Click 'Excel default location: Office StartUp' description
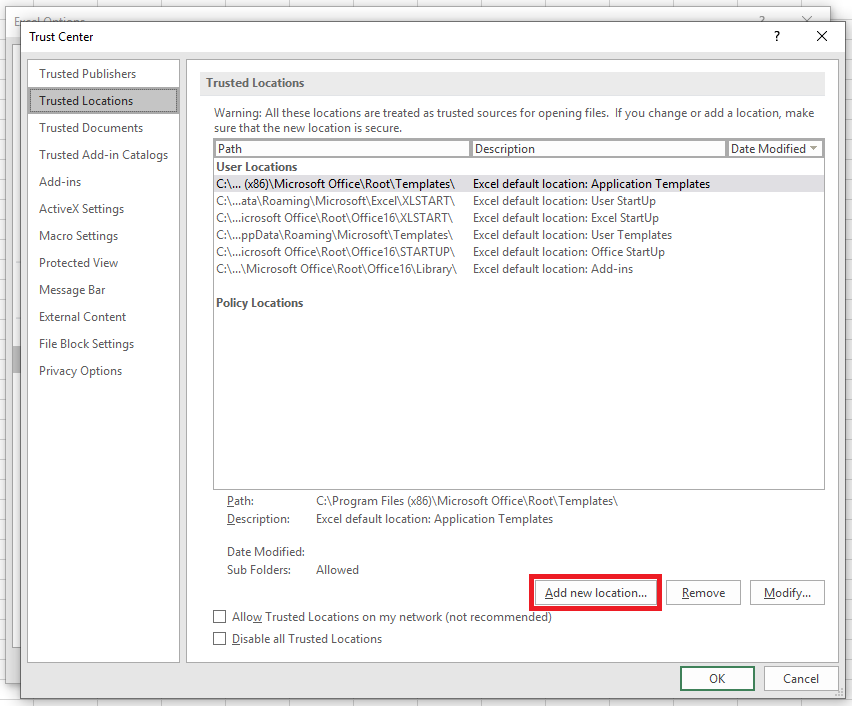852x706 pixels. click(x=568, y=252)
